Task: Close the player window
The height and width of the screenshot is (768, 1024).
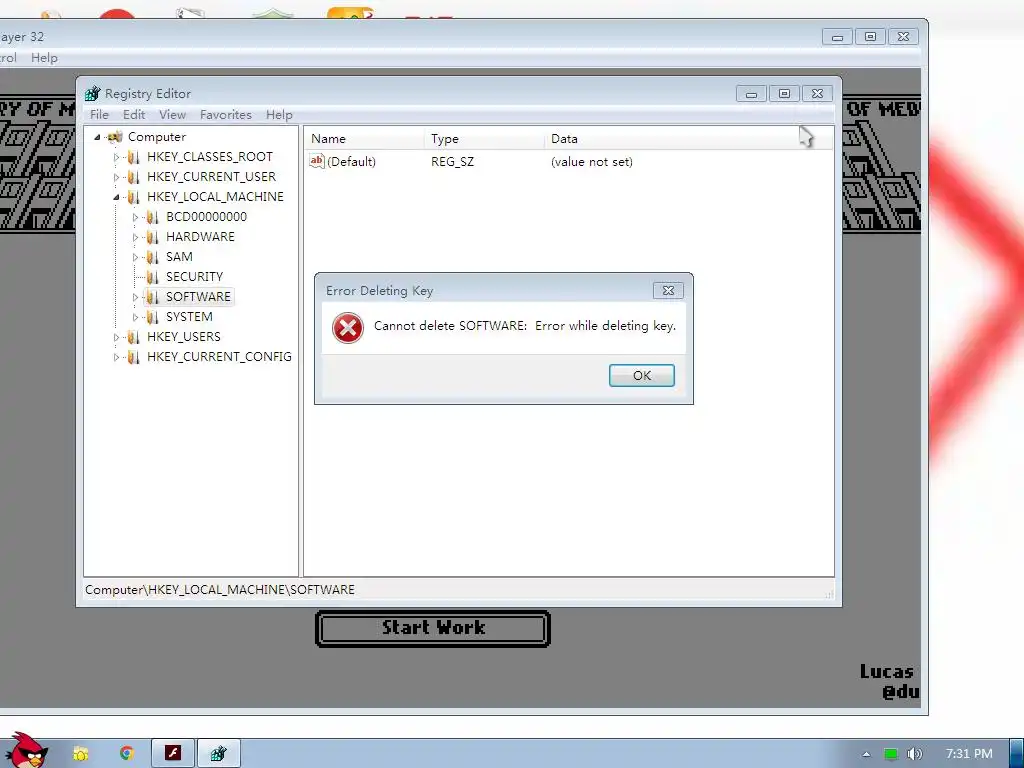Action: click(903, 37)
